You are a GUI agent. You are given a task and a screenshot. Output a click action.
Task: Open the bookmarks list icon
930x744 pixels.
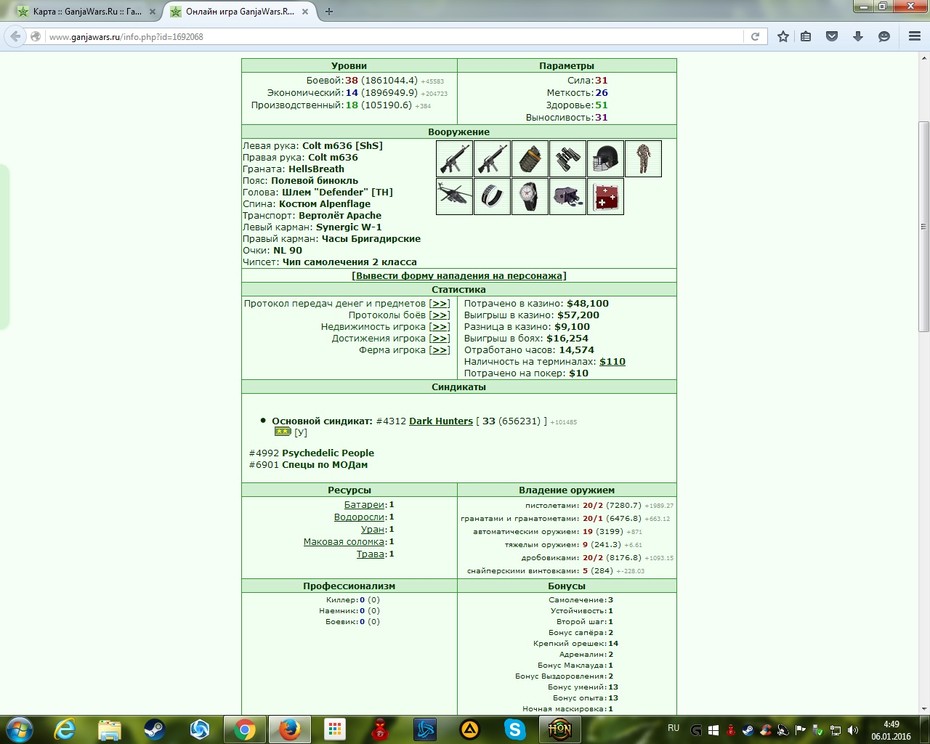[805, 37]
